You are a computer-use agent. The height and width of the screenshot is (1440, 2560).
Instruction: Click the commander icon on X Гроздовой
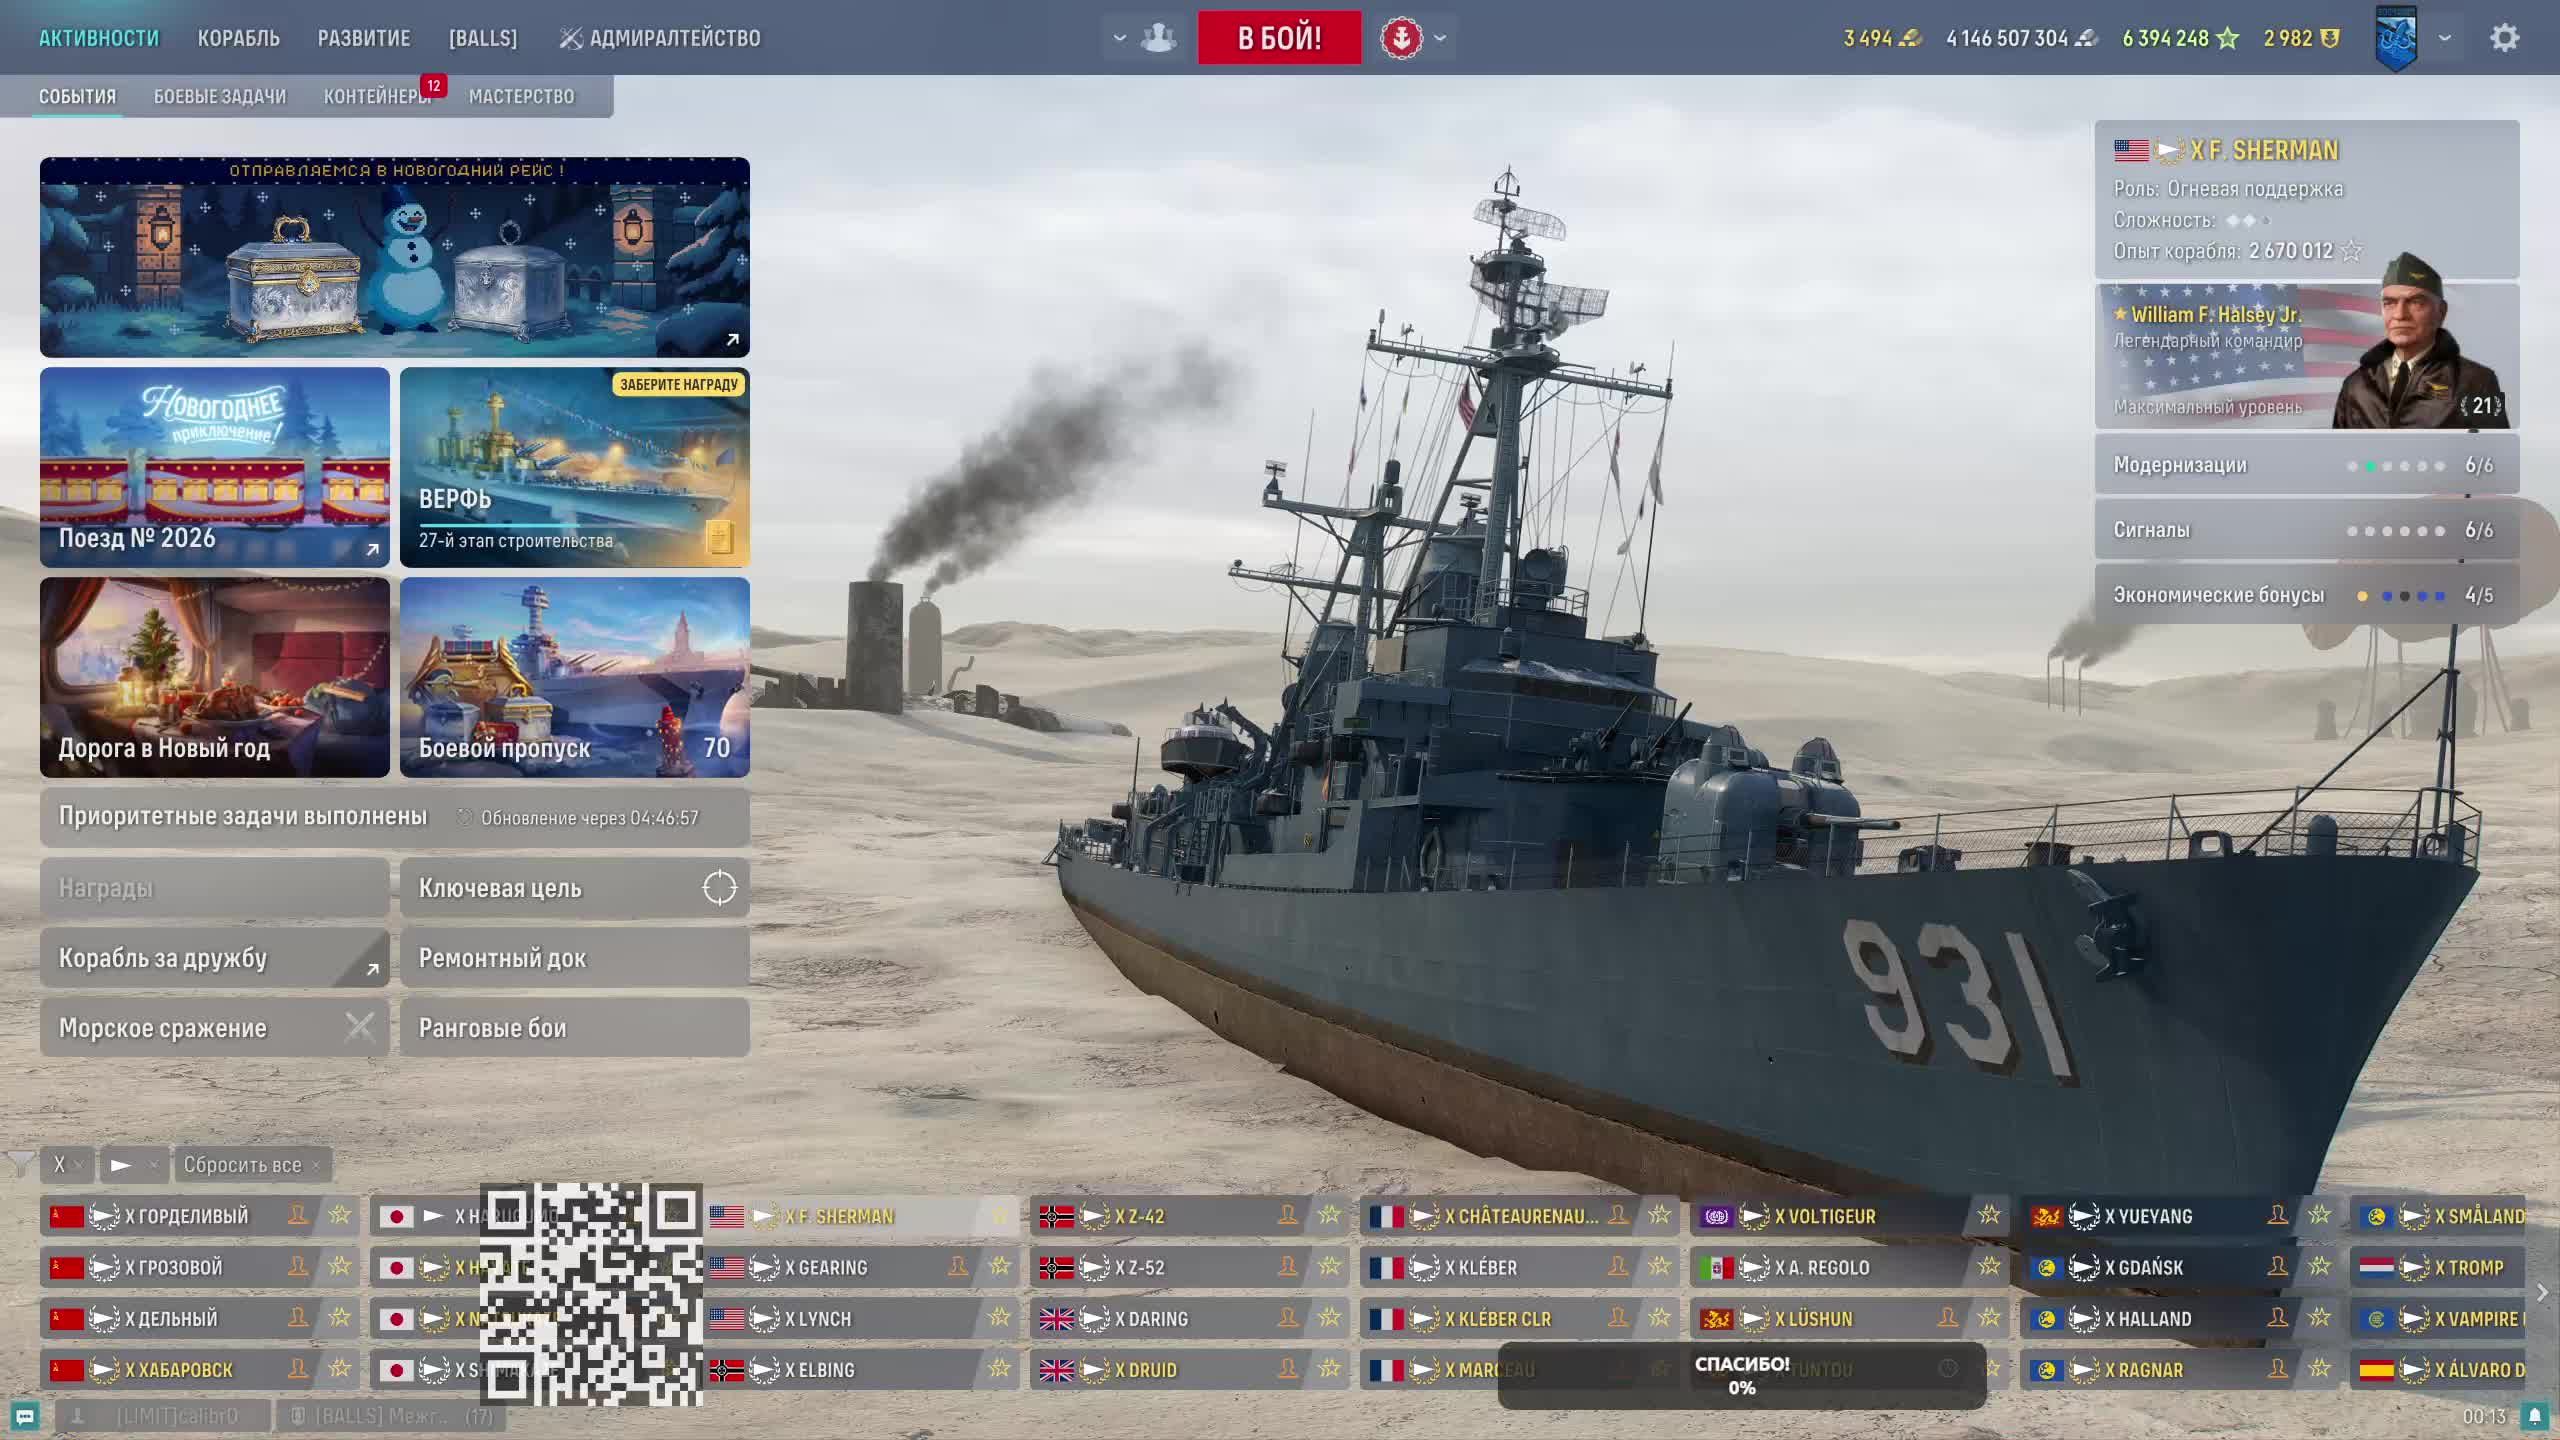[x=297, y=1267]
